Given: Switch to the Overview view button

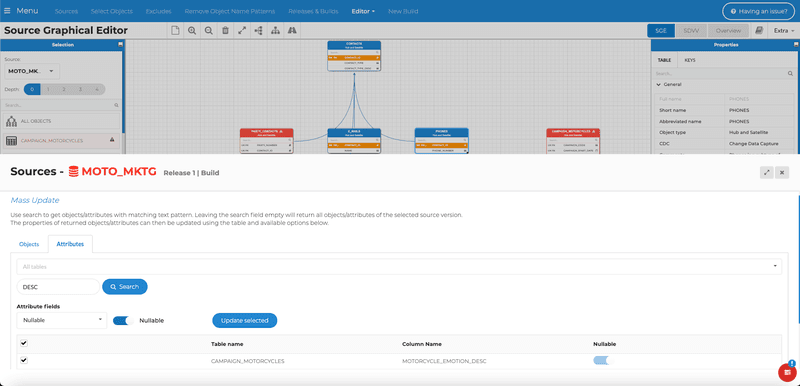Looking at the screenshot, I should [x=728, y=31].
